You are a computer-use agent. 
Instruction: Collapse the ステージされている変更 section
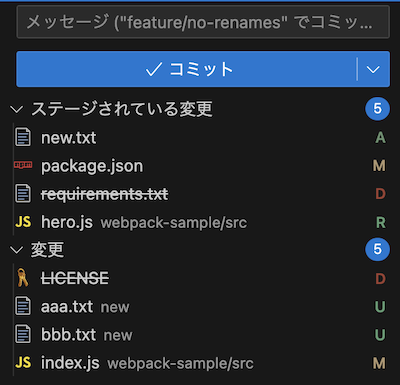coord(17,109)
